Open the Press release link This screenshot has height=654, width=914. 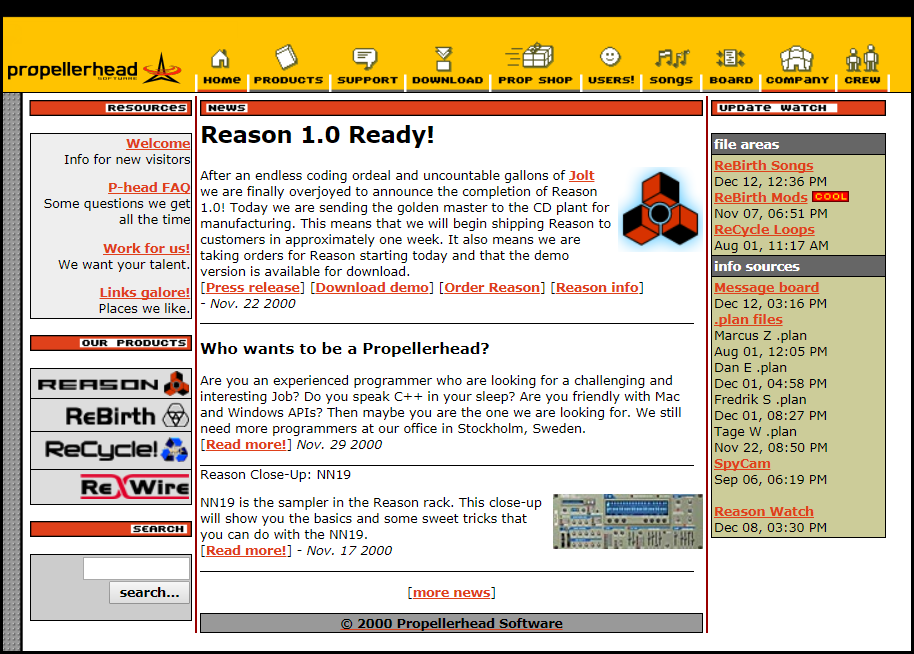pyautogui.click(x=253, y=287)
